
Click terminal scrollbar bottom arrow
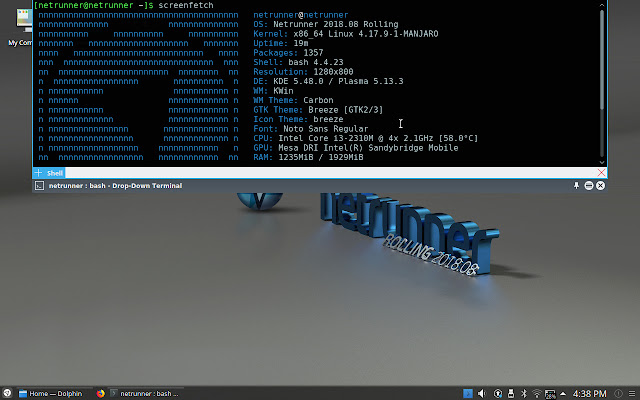(602, 162)
